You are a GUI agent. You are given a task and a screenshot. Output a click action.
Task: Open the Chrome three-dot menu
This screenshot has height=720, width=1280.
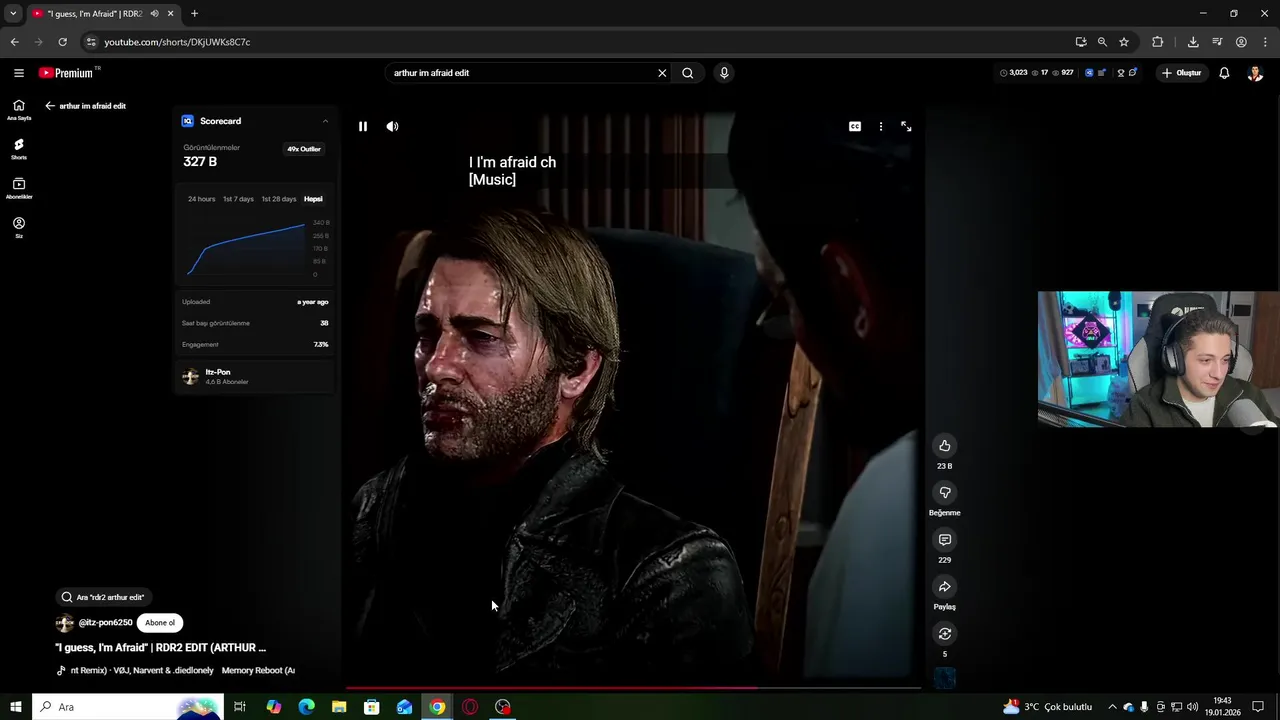coord(1265,42)
